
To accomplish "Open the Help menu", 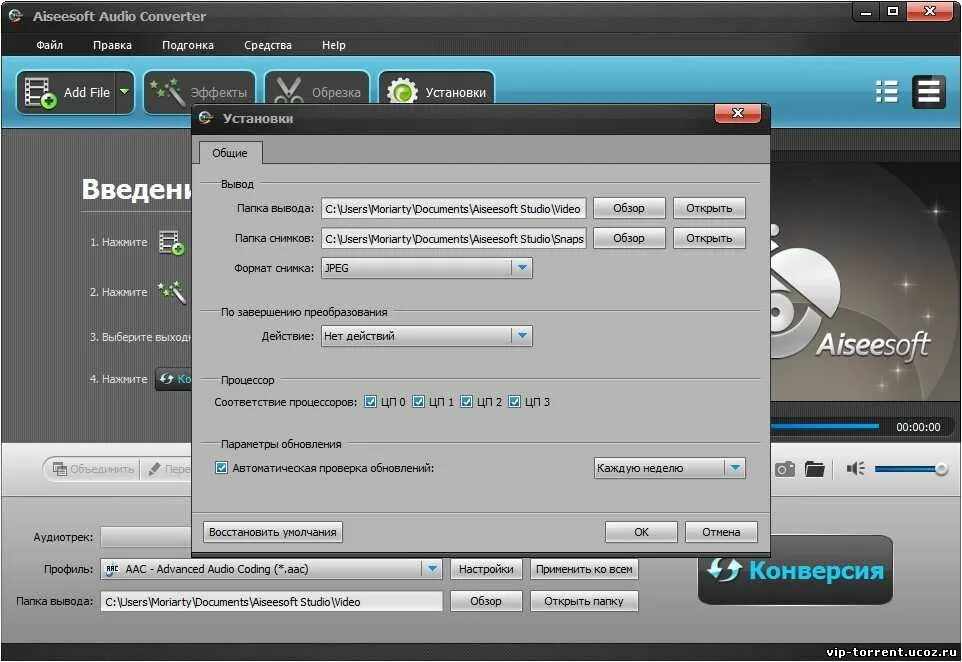I will [x=334, y=45].
